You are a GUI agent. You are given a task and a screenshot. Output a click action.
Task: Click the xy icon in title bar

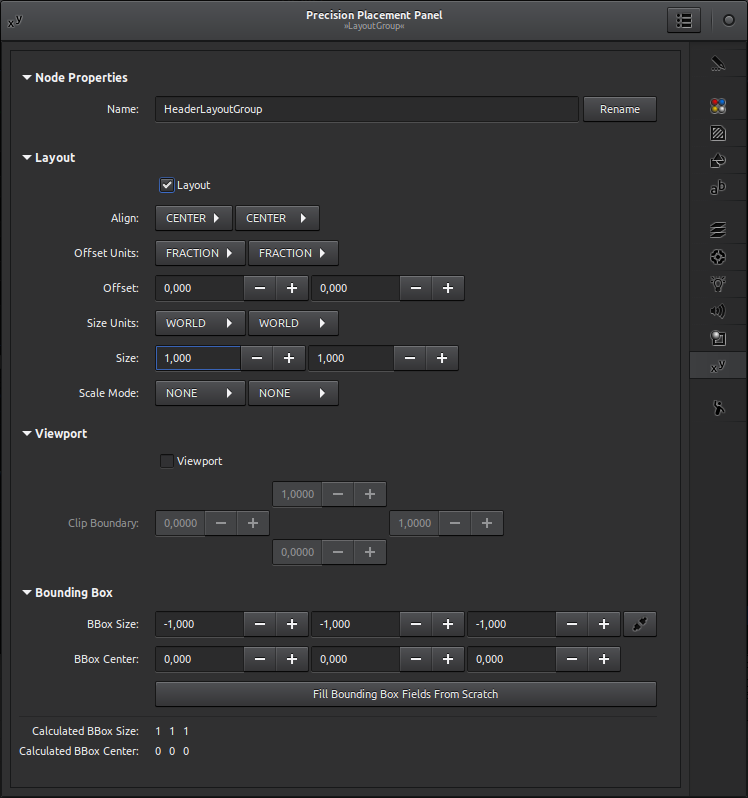(15, 21)
